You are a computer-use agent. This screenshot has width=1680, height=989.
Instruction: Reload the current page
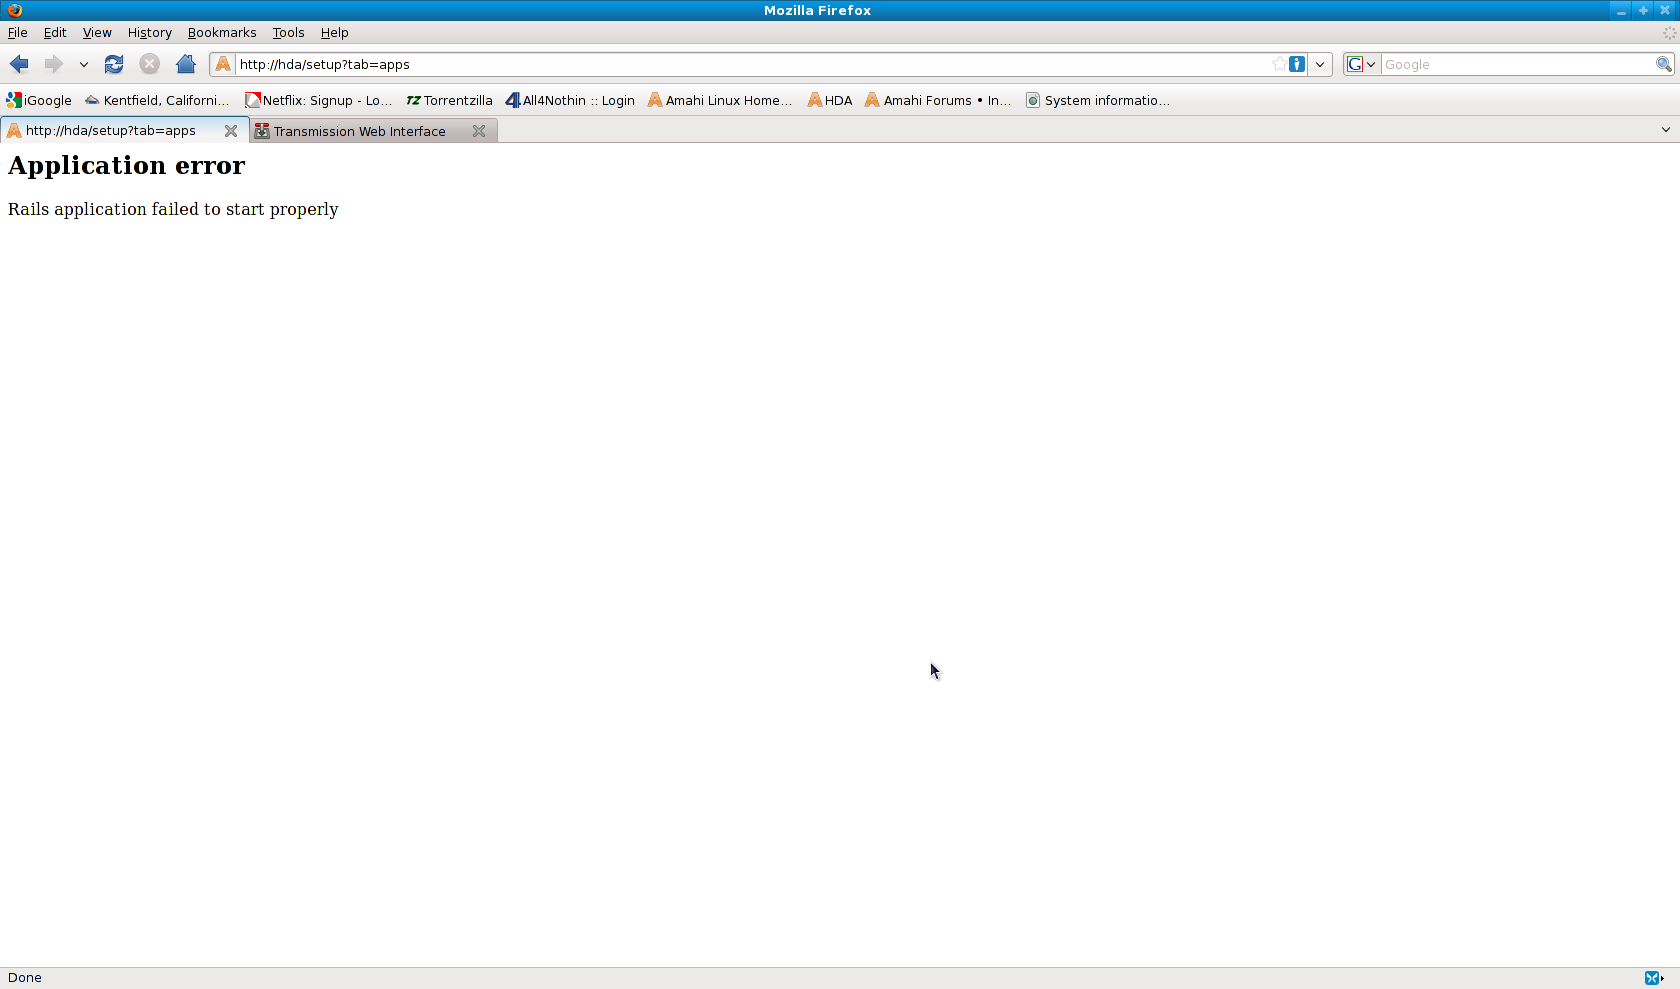[x=114, y=64]
